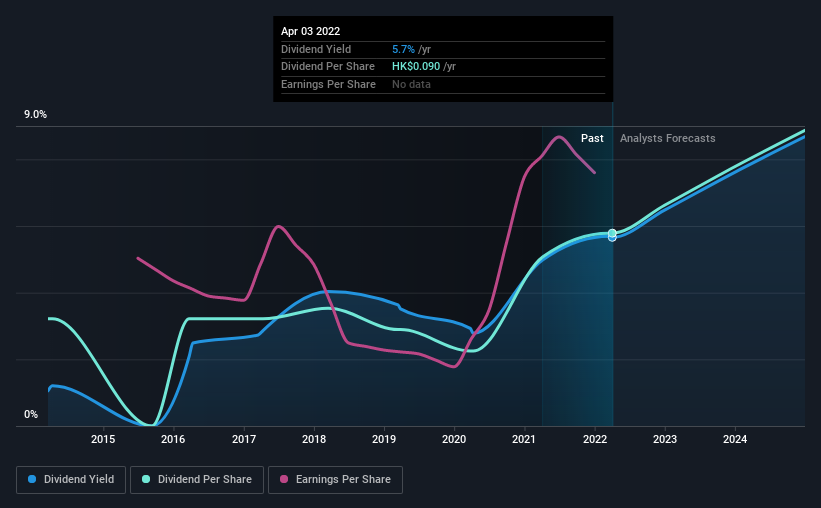Click the 2021 x-axis label

524,439
